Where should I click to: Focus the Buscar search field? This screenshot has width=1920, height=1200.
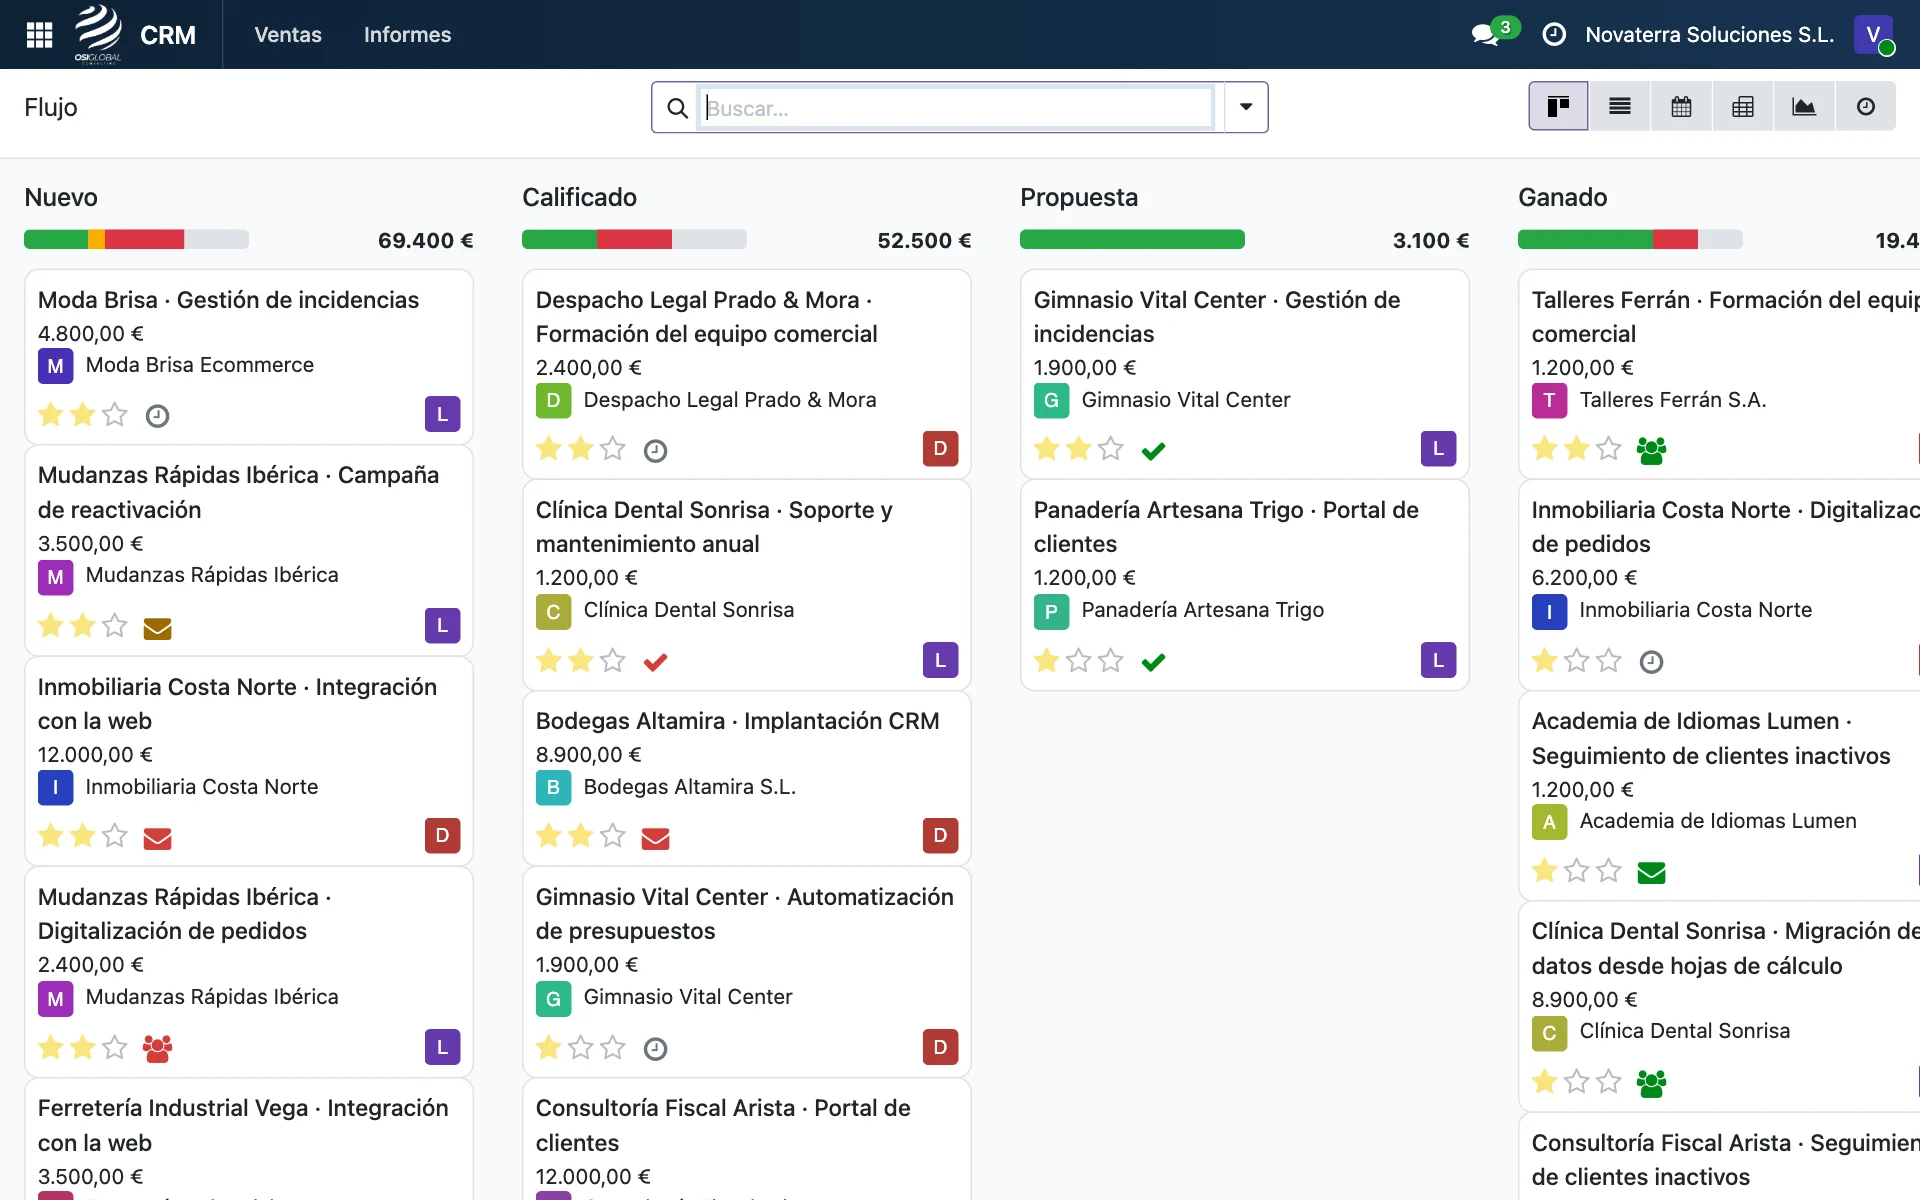955,108
